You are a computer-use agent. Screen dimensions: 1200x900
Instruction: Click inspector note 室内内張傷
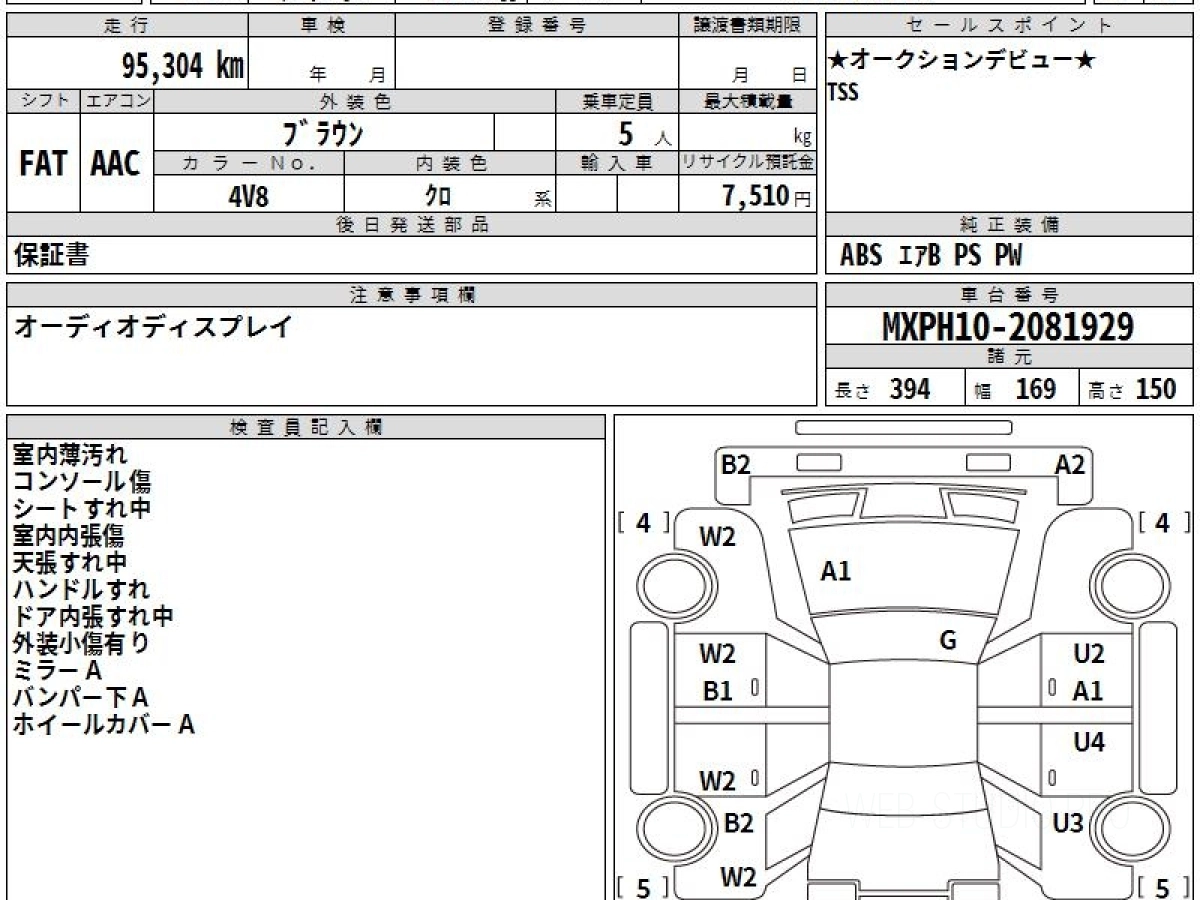pos(68,536)
